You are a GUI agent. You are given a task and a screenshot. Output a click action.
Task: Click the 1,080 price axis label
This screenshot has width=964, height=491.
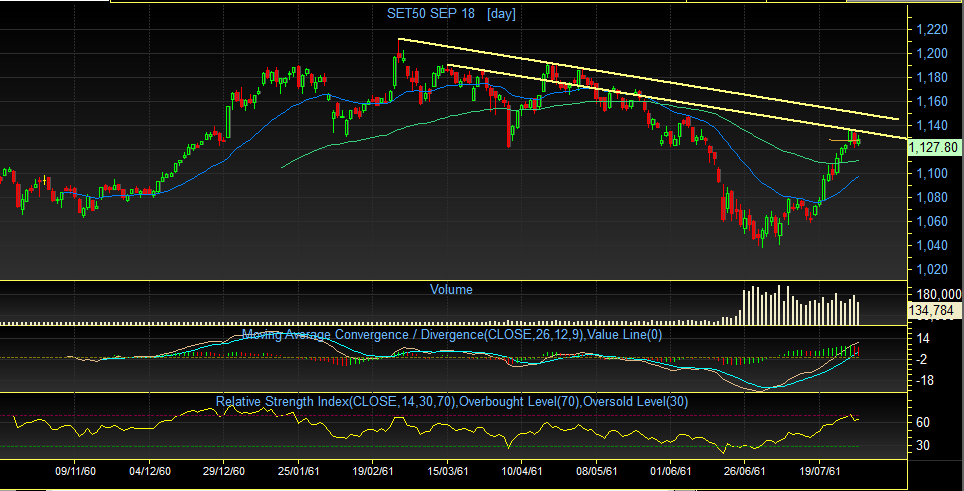pyautogui.click(x=930, y=197)
